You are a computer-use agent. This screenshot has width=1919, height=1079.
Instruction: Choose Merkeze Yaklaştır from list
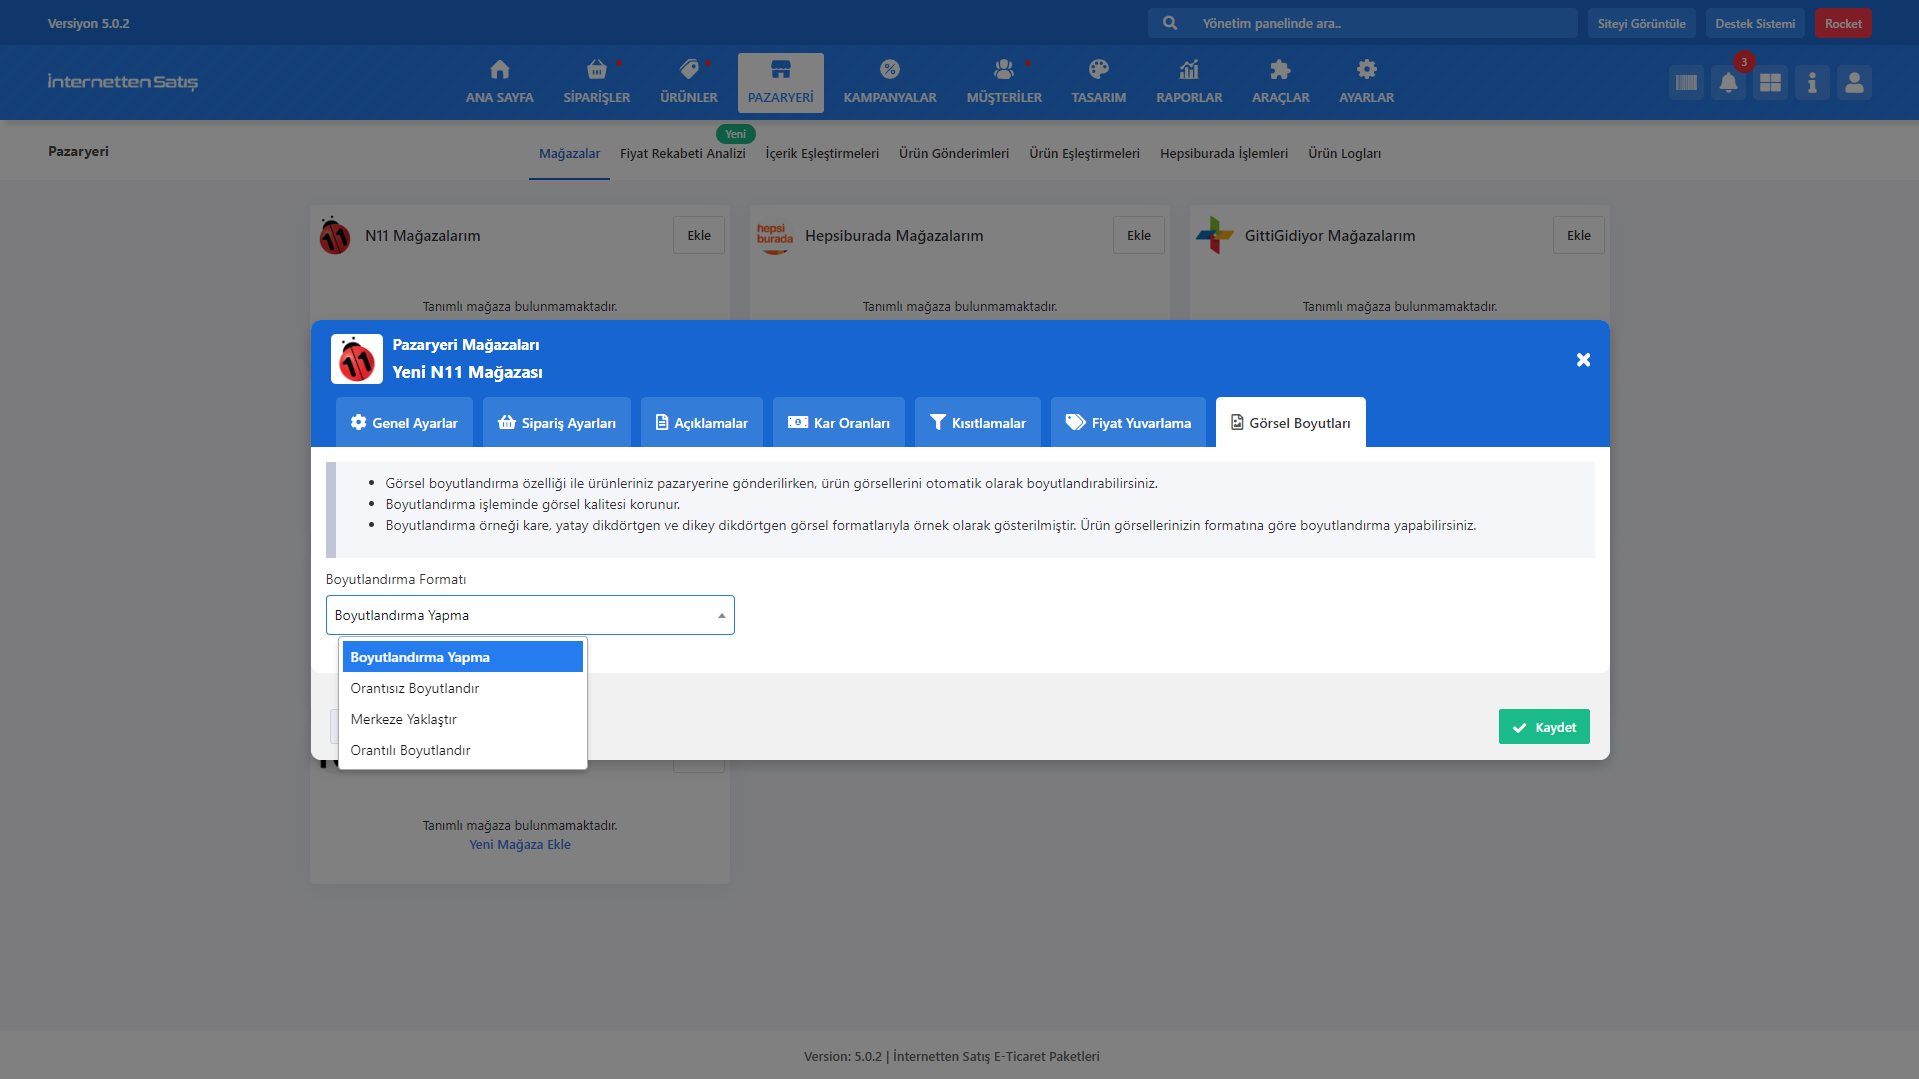[x=403, y=720]
